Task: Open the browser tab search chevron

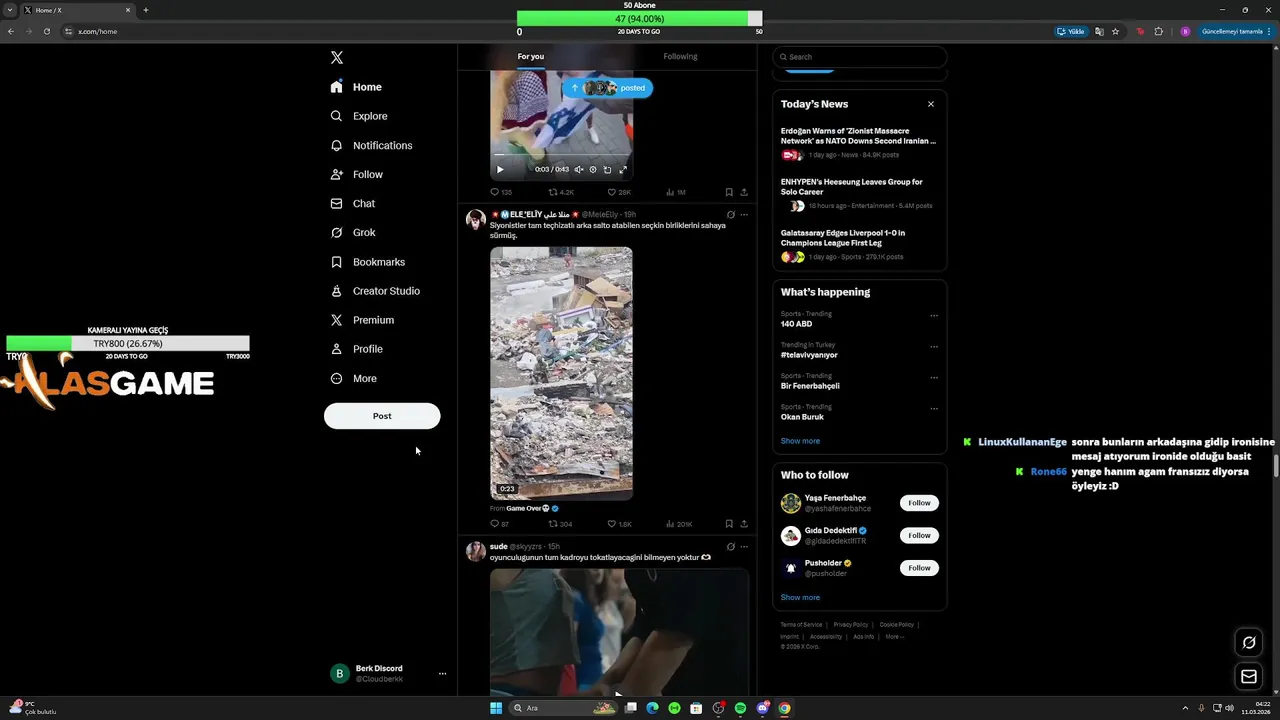Action: pos(9,10)
